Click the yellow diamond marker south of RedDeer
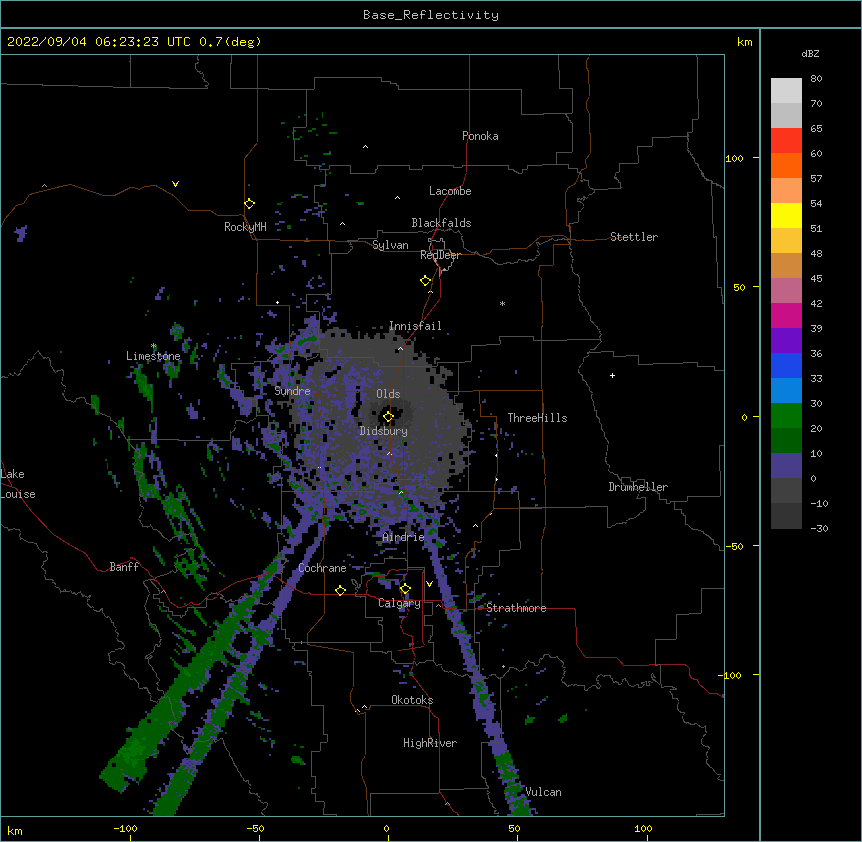Image resolution: width=862 pixels, height=842 pixels. click(426, 281)
